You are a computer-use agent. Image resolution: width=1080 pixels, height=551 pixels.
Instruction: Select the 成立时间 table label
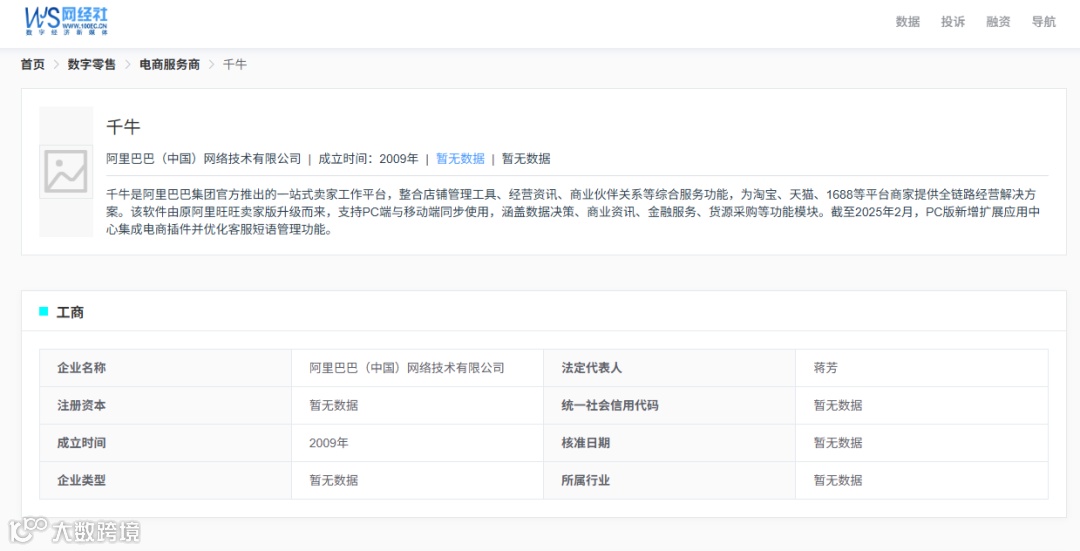coord(81,443)
